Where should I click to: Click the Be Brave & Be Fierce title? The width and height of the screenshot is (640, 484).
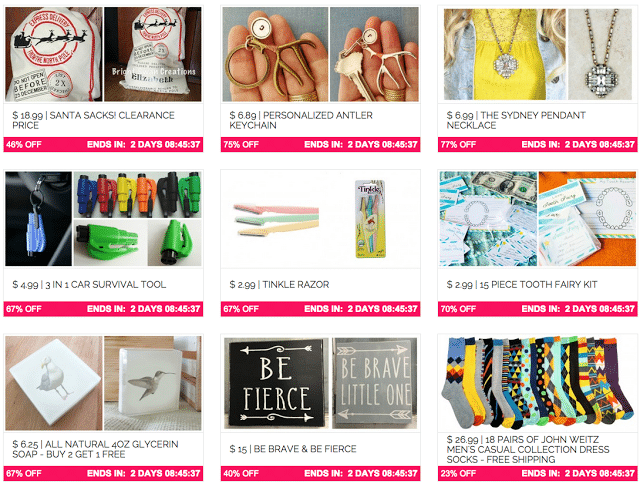point(293,449)
